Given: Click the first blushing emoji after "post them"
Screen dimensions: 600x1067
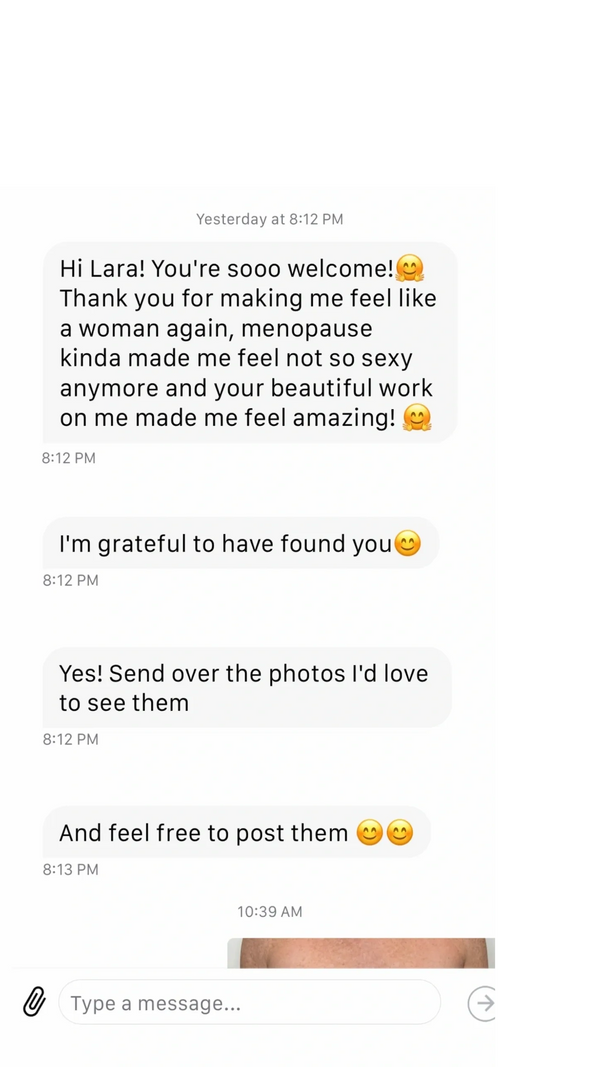Looking at the screenshot, I should pos(370,833).
